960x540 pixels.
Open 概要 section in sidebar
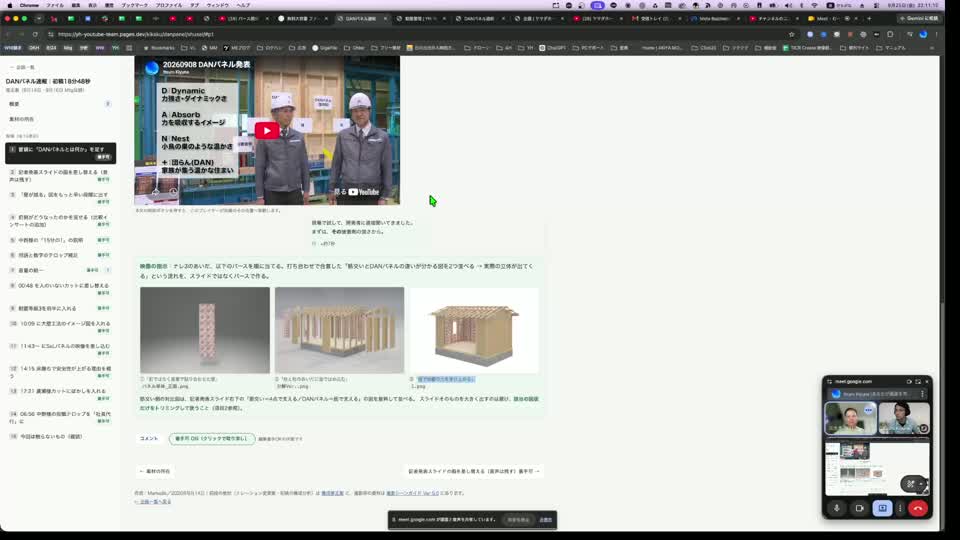[59, 104]
